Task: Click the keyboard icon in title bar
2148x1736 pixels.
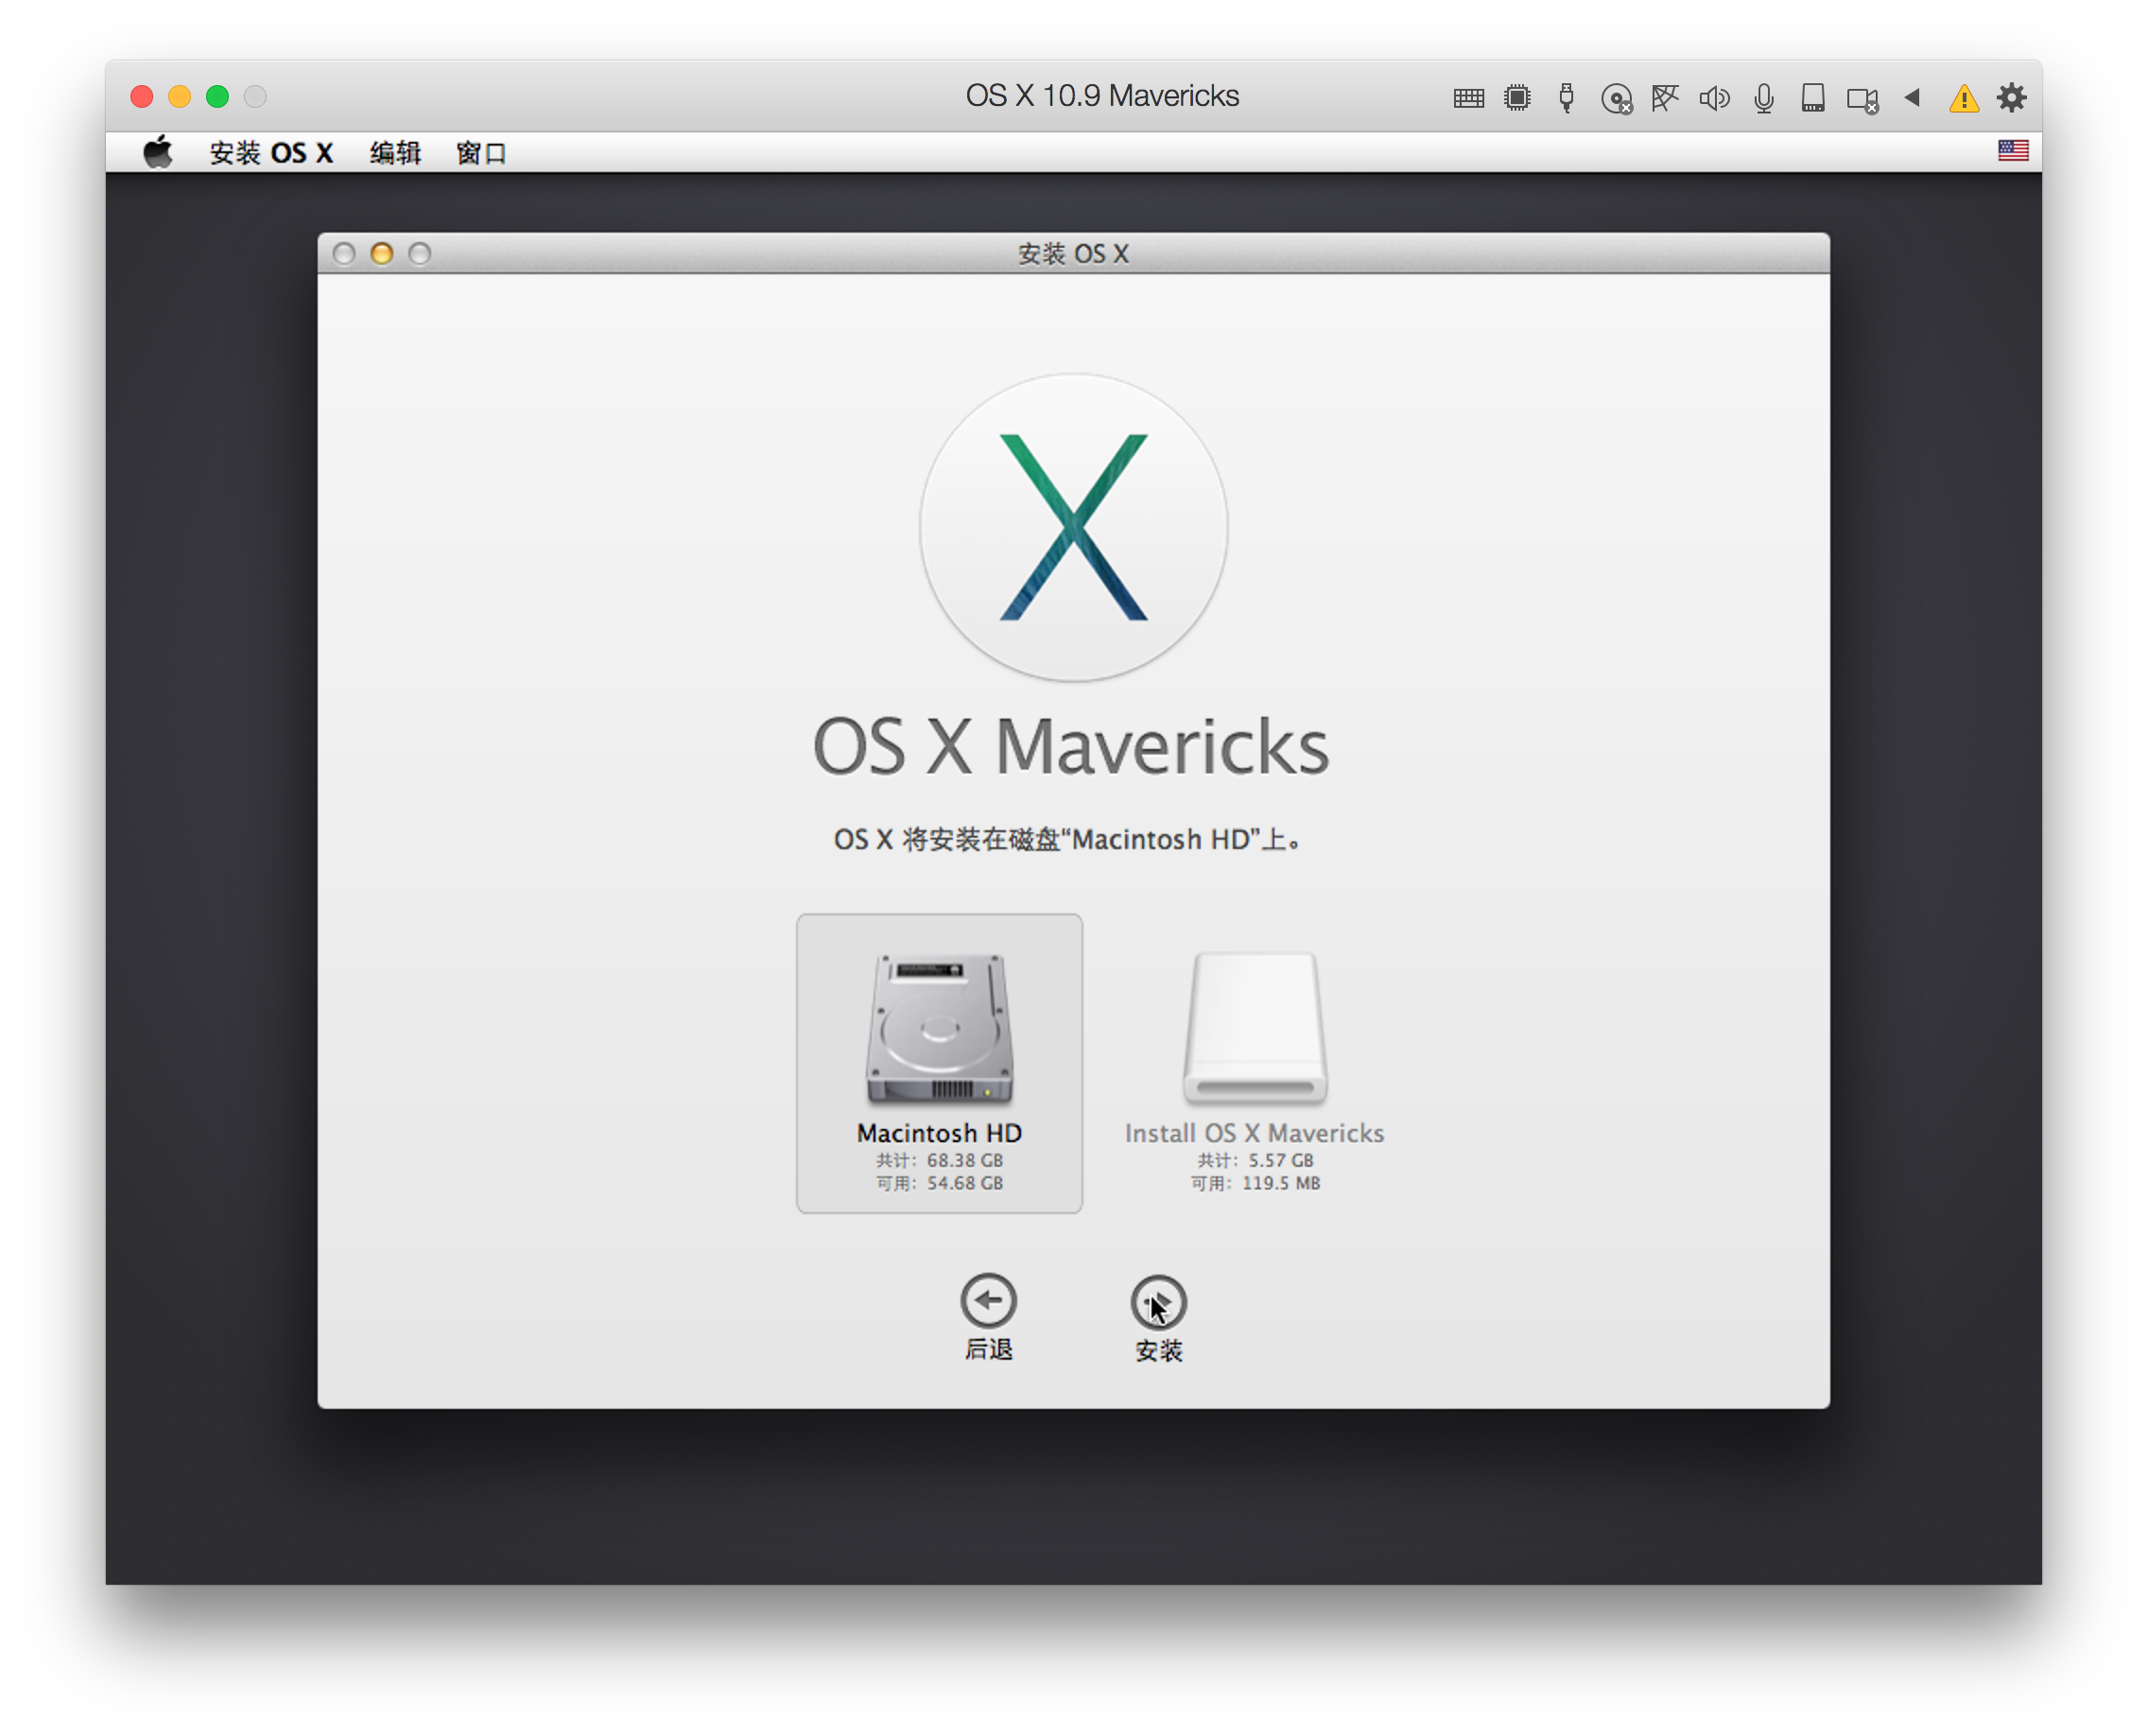Action: (1468, 98)
